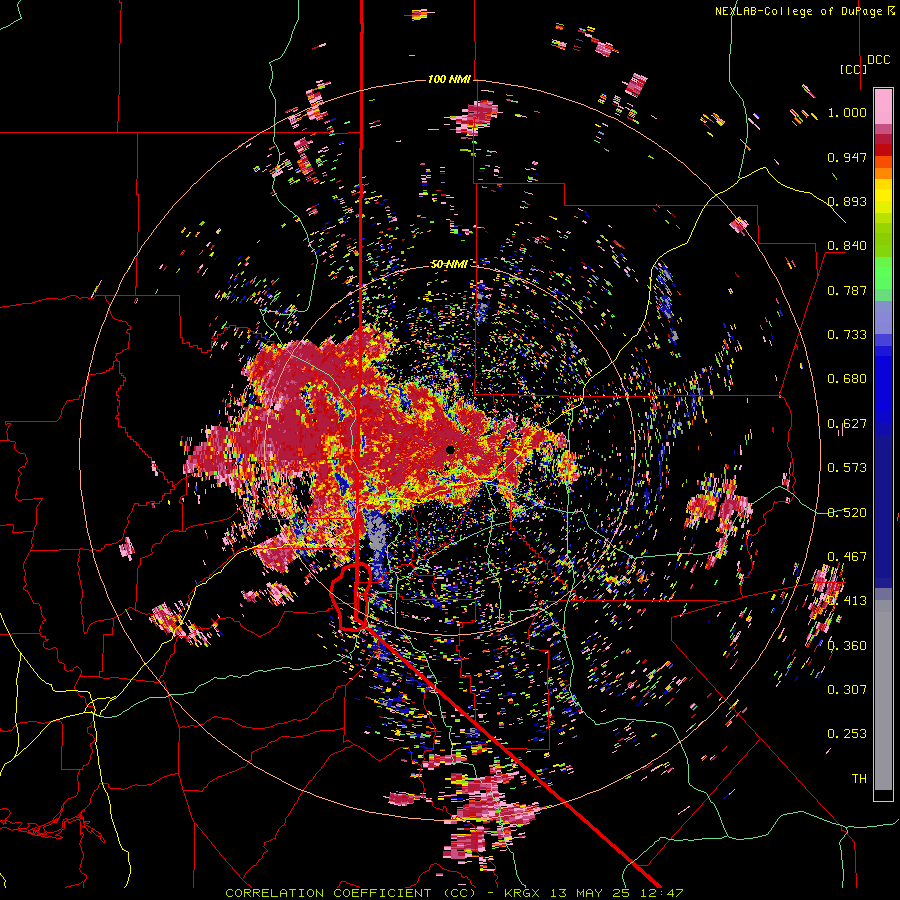This screenshot has height=900, width=900.
Task: Click the [CC] label near the legend
Action: [853, 69]
